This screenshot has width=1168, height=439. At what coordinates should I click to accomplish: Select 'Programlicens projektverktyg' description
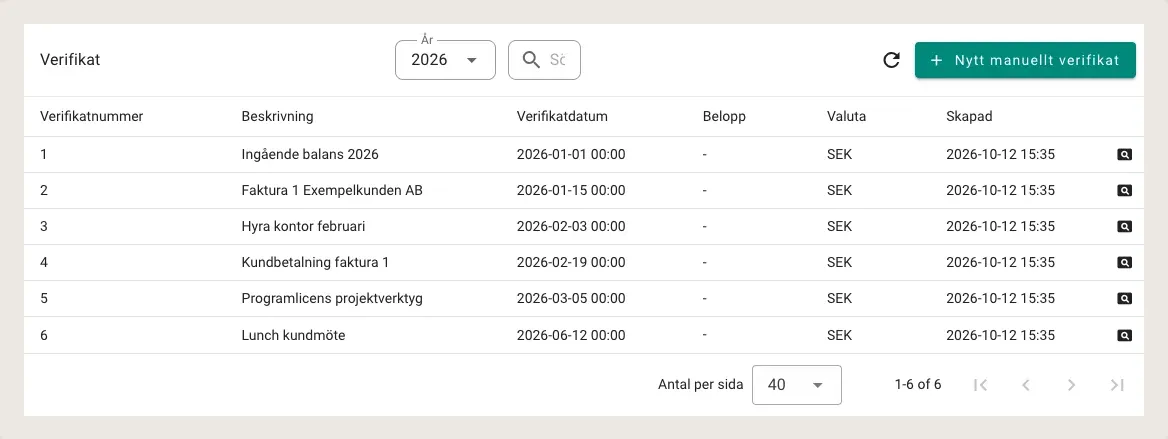tap(332, 298)
